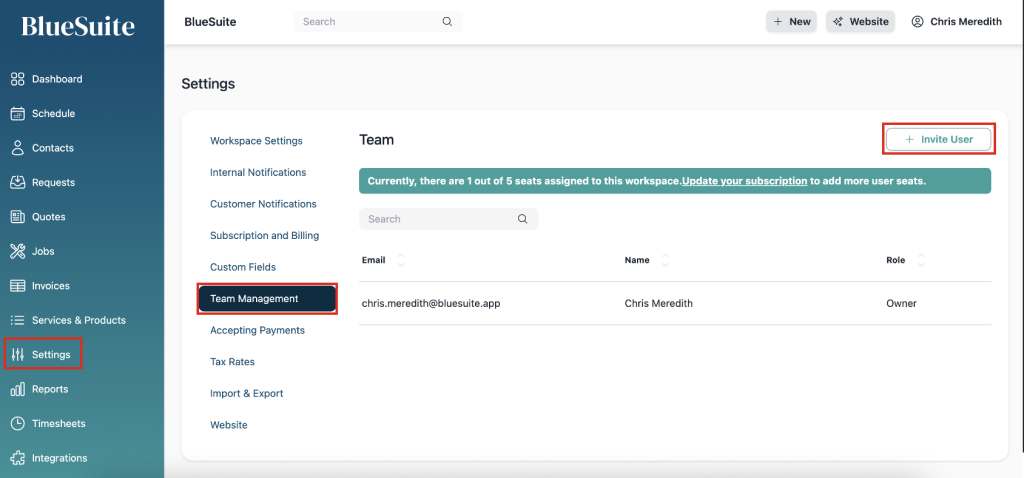Image resolution: width=1024 pixels, height=478 pixels.
Task: Click the Services & Products list icon
Action: pyautogui.click(x=18, y=321)
